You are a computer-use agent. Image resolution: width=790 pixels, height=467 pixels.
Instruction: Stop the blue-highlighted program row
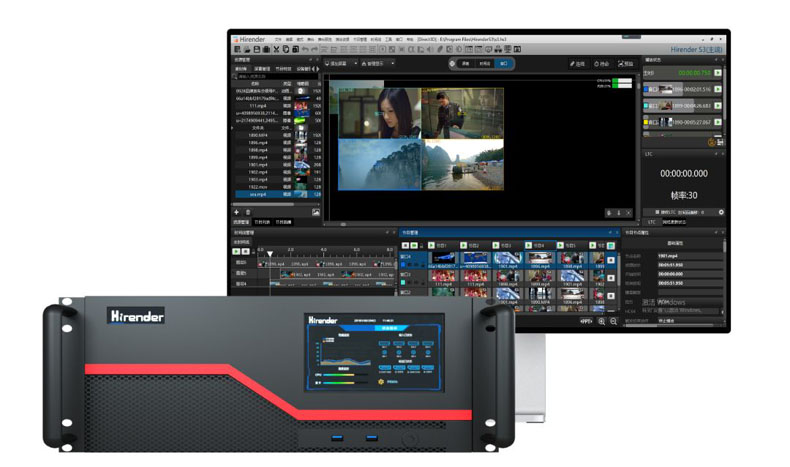[611, 260]
